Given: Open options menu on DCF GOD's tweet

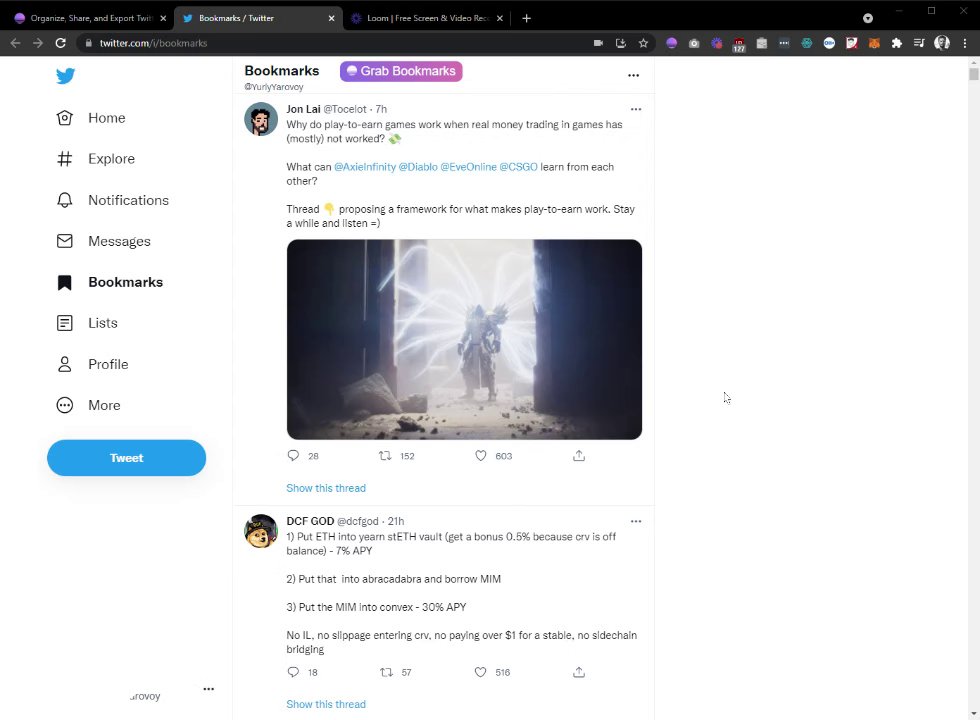Looking at the screenshot, I should [636, 521].
